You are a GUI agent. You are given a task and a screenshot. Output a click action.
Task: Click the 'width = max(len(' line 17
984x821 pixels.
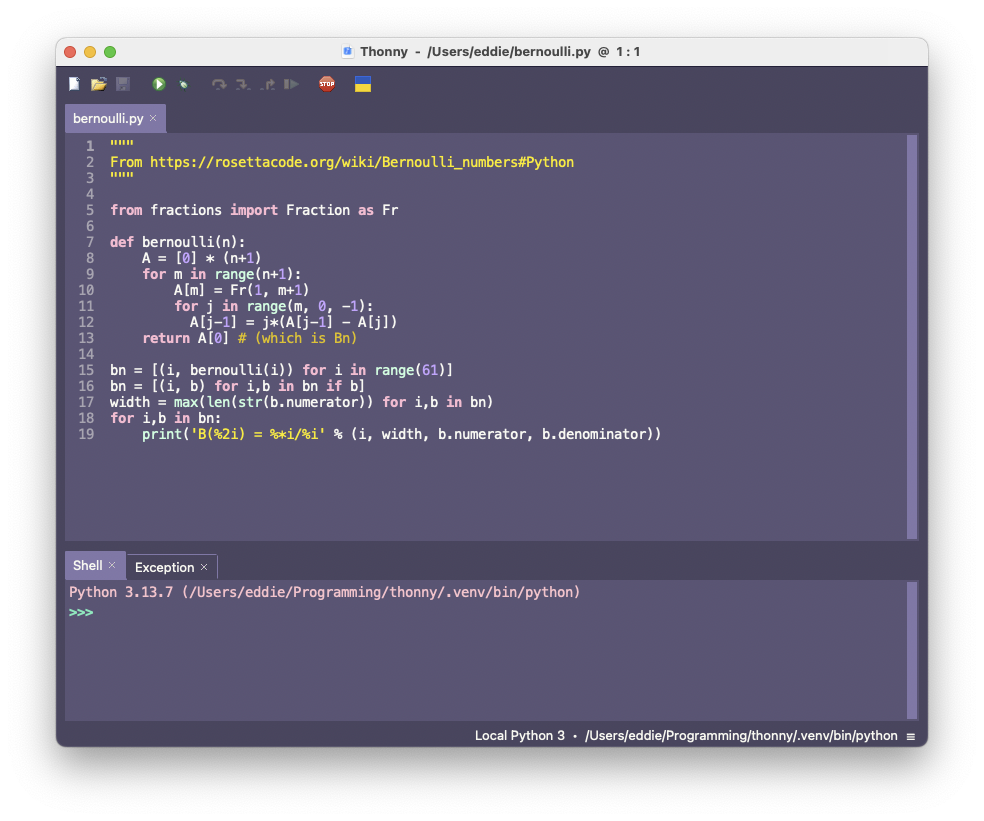(301, 402)
